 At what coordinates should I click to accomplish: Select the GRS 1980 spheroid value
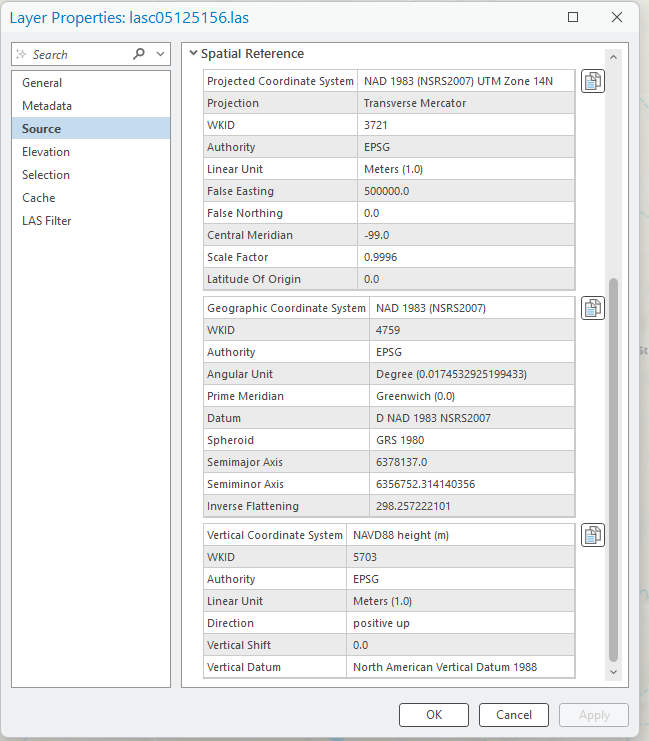(x=400, y=440)
